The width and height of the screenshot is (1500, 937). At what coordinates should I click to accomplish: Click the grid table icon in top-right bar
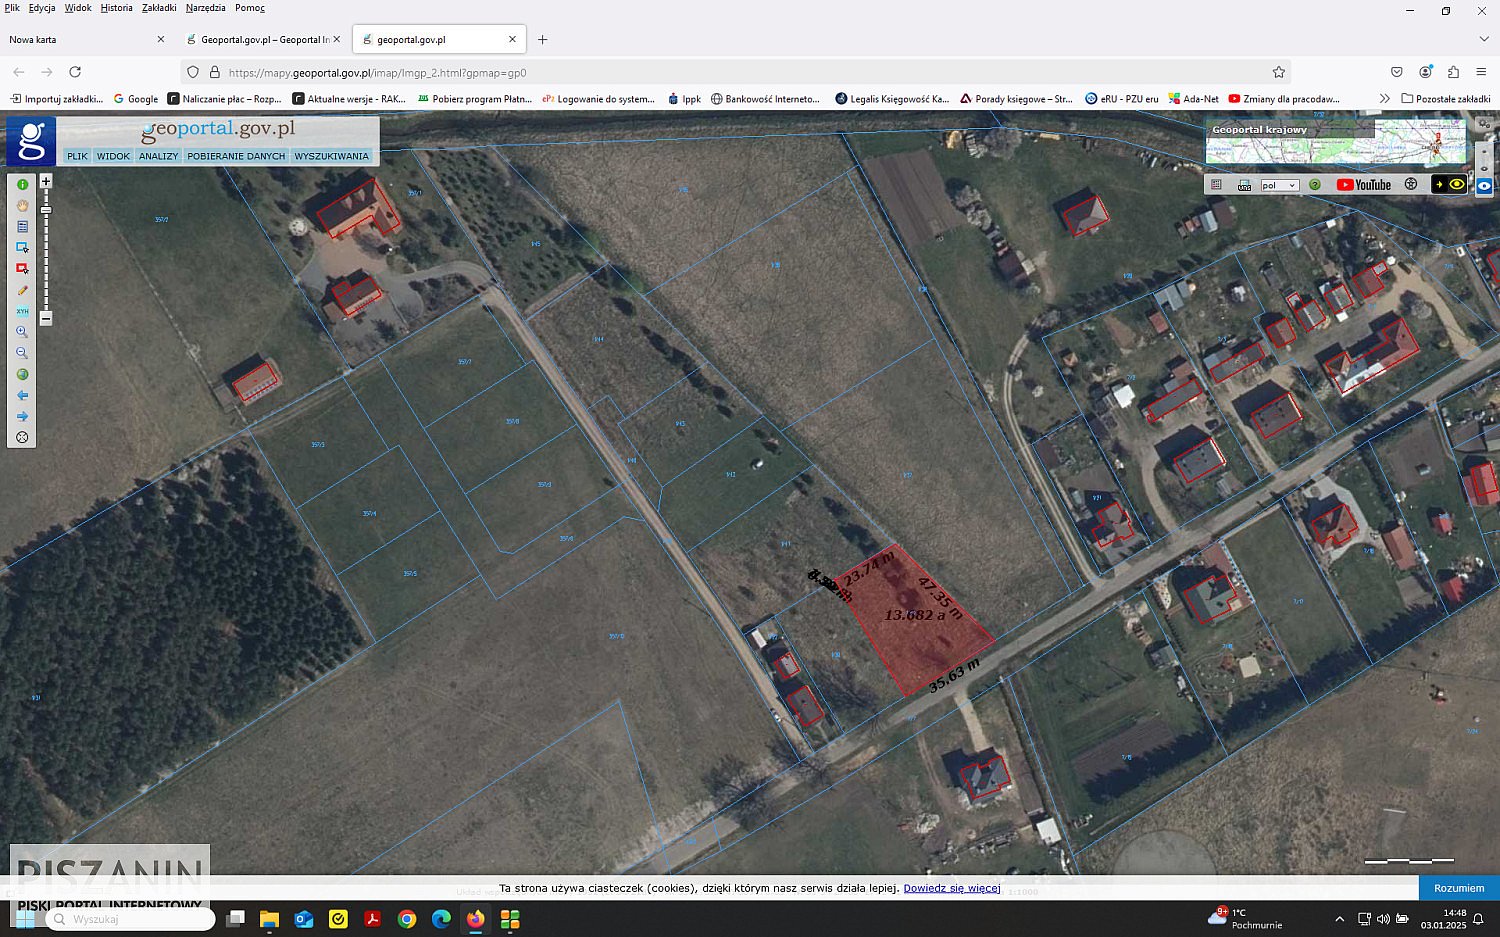(1216, 185)
